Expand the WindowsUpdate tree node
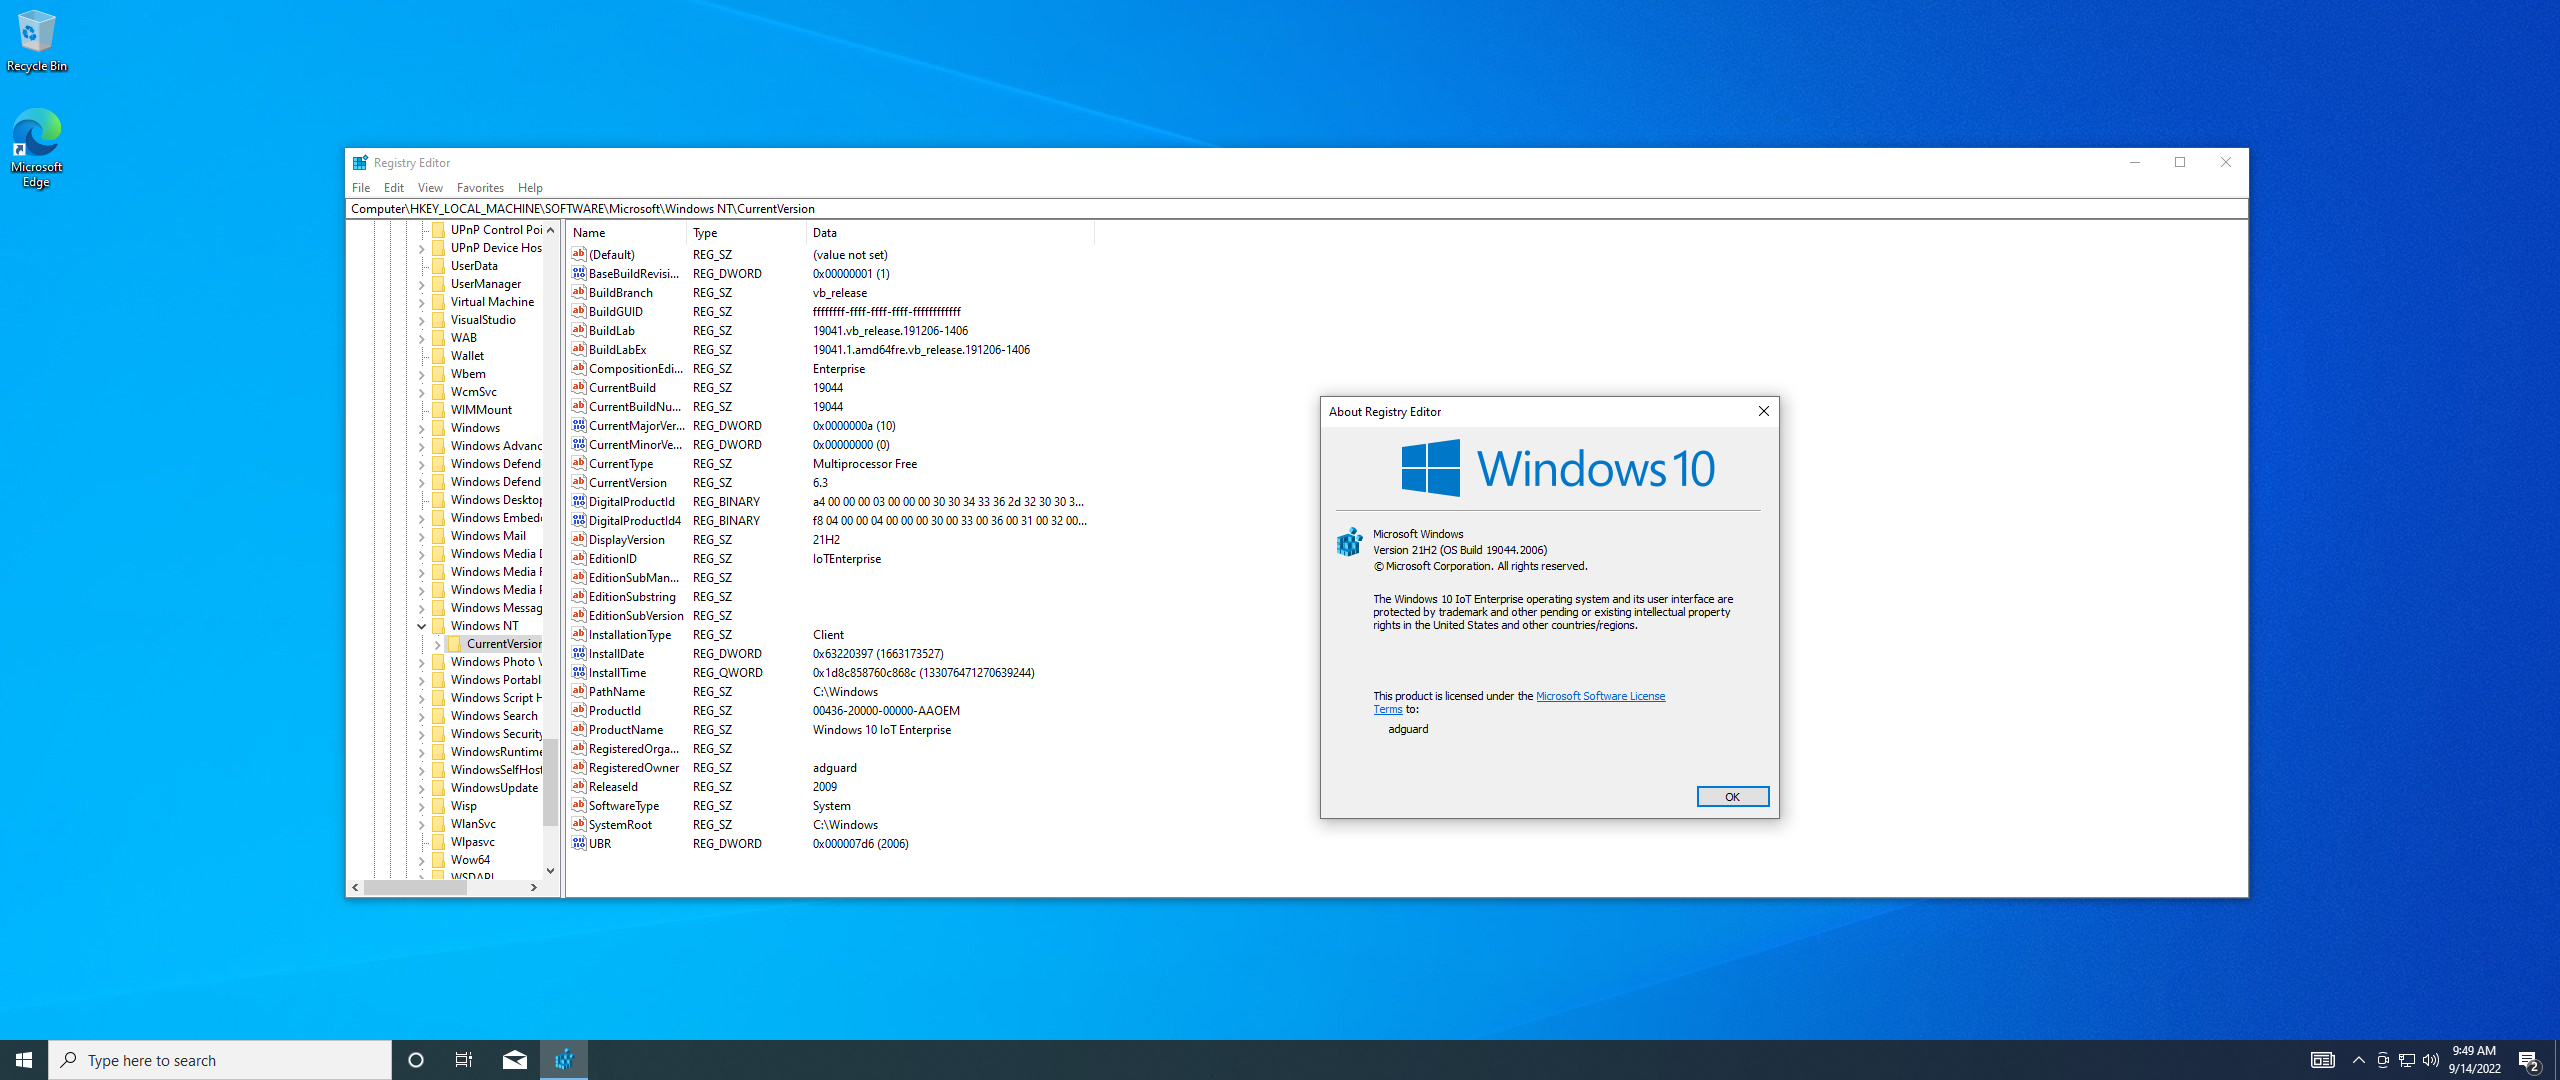The height and width of the screenshot is (1080, 2560). 421,788
